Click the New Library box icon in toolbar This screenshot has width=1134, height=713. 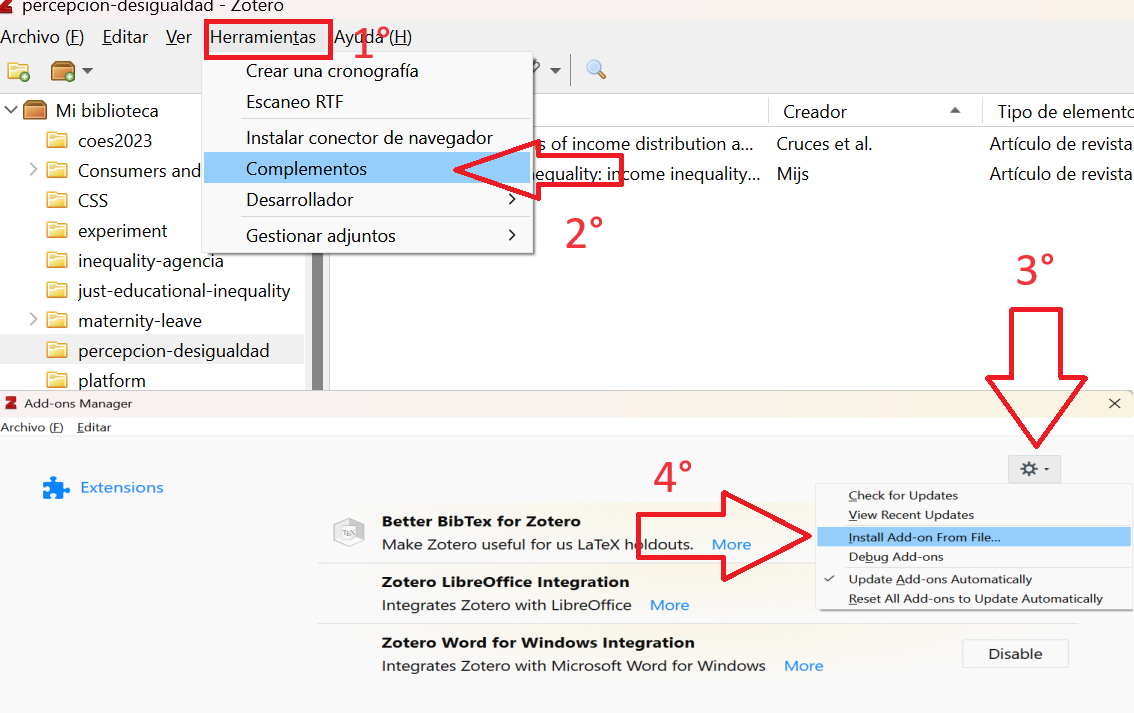click(63, 71)
